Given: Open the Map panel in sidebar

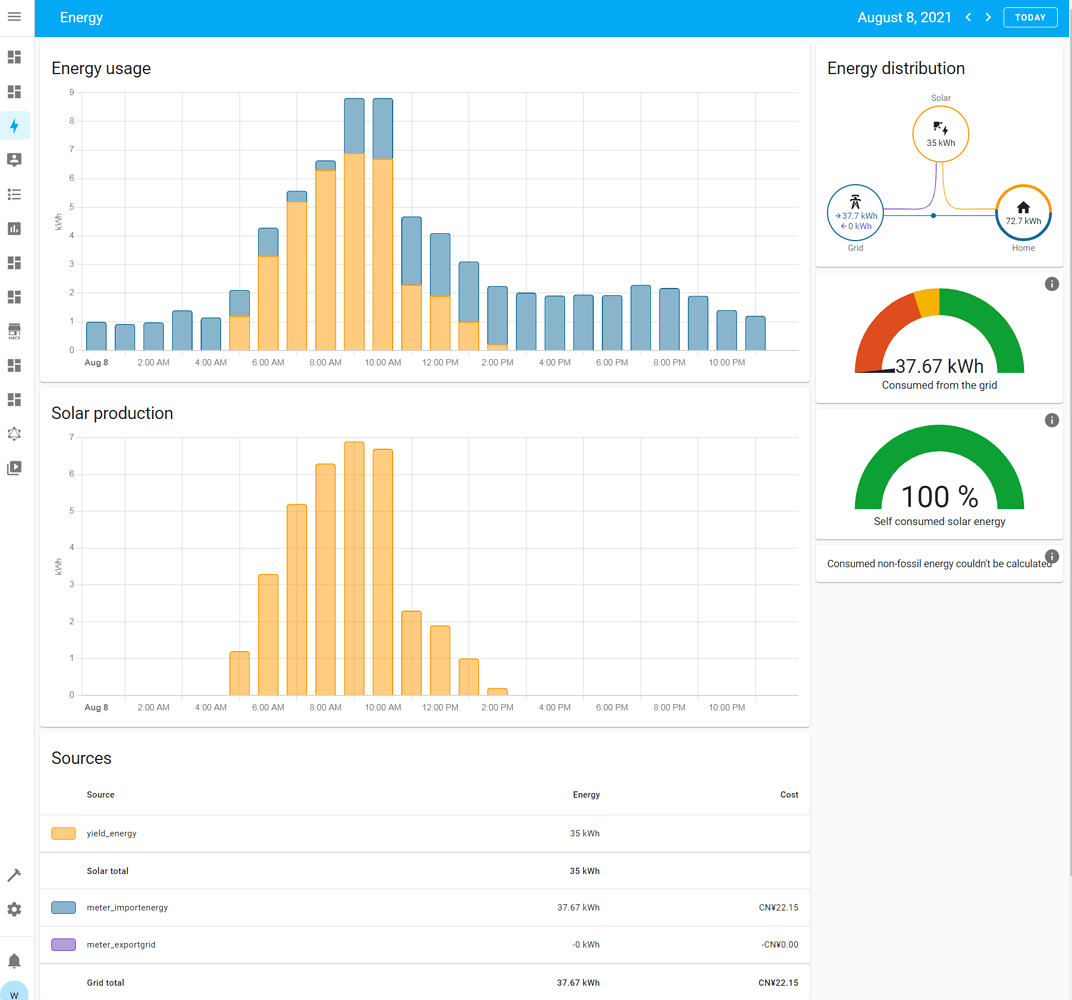Looking at the screenshot, I should point(14,160).
